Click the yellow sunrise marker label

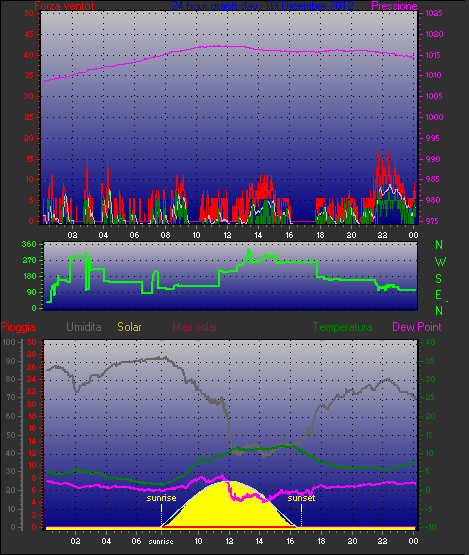coord(161,498)
